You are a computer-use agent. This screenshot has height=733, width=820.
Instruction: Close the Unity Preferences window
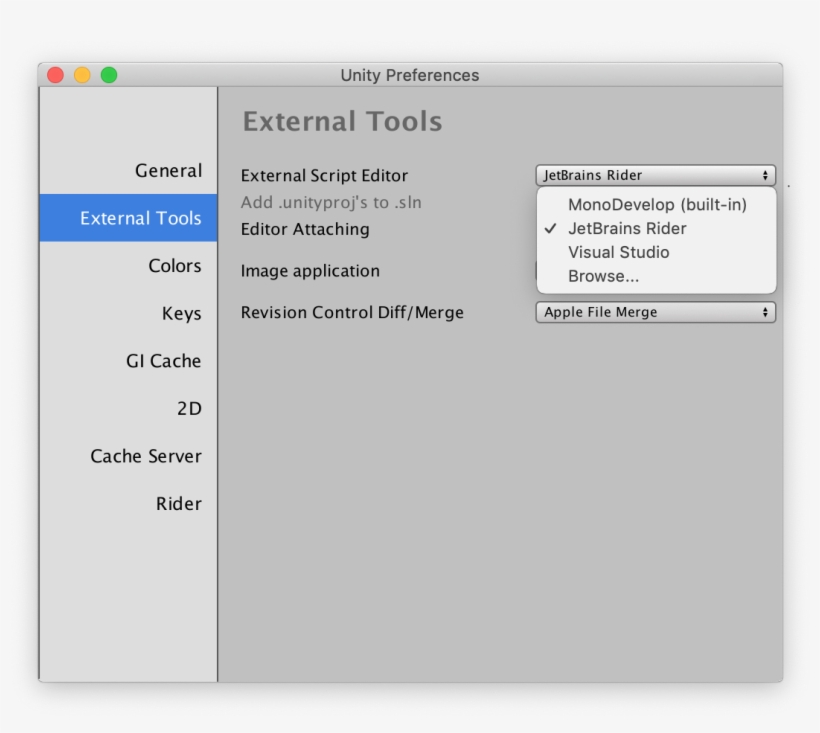pos(55,75)
